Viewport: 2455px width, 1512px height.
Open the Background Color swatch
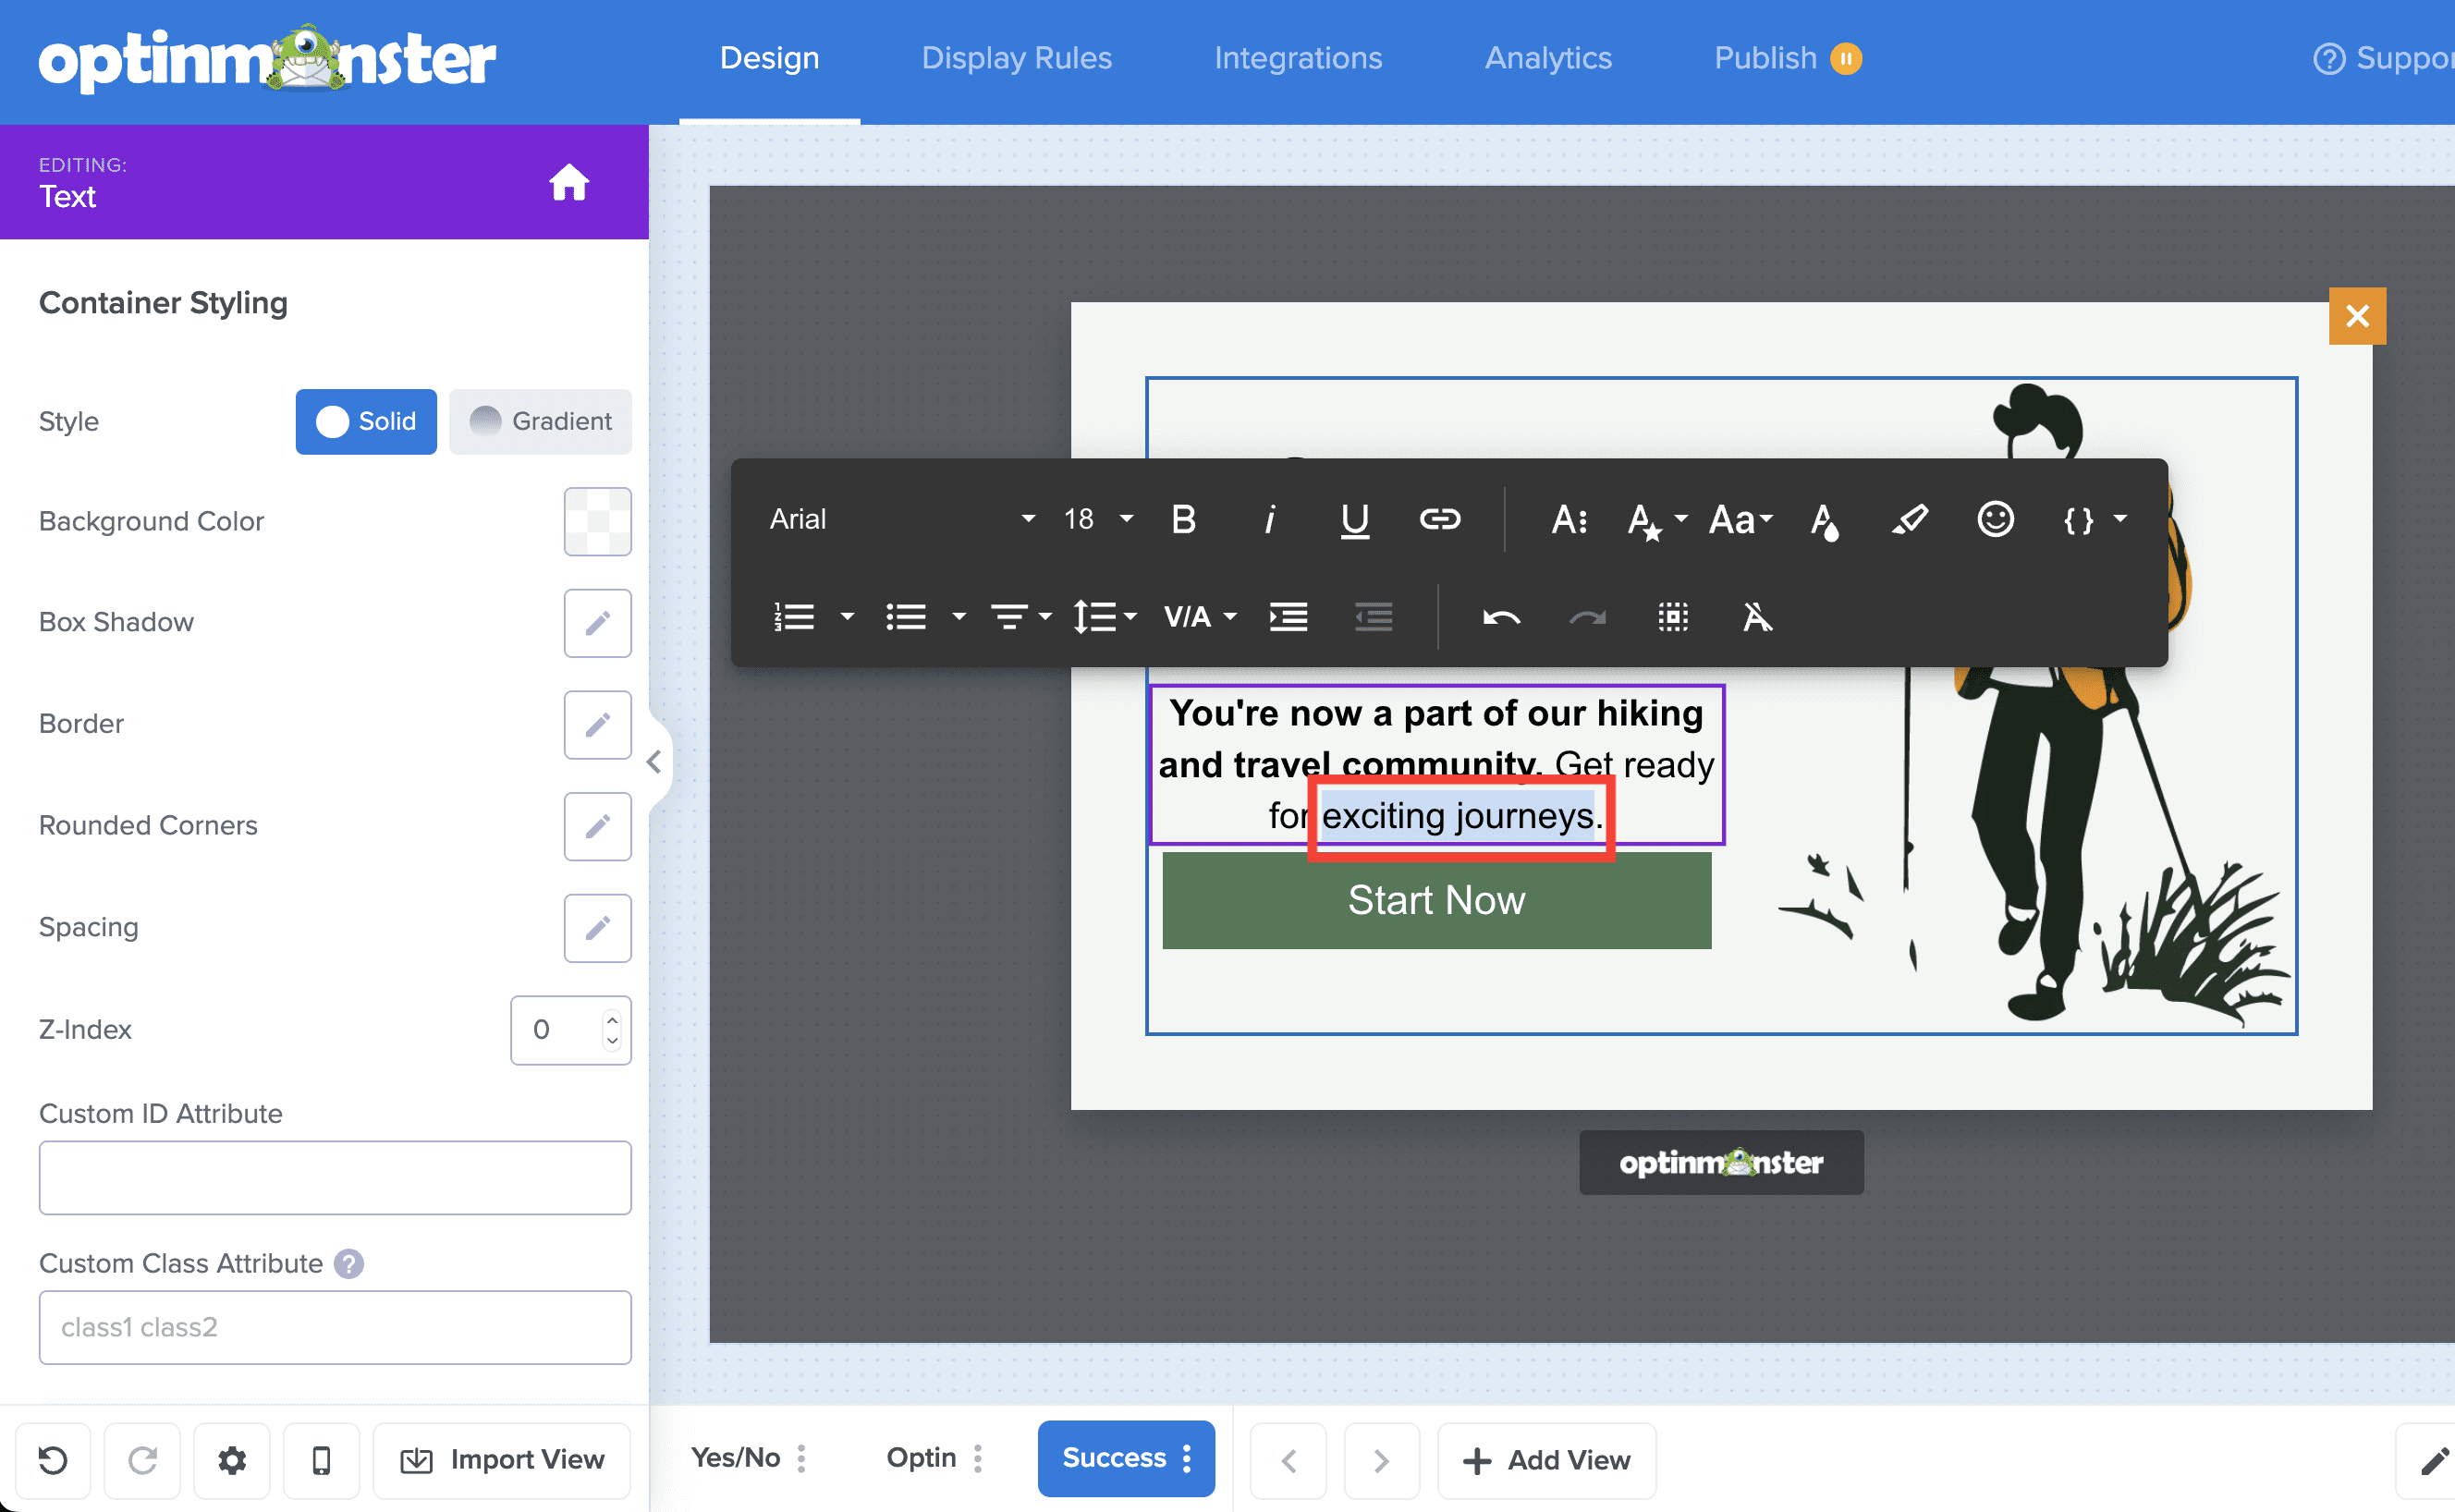(597, 521)
